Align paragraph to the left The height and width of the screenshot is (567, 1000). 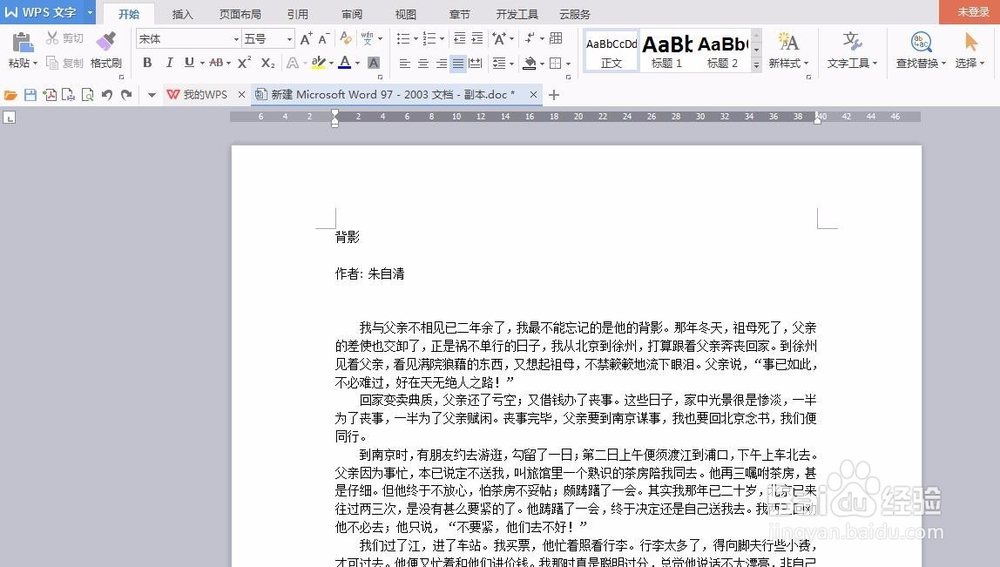point(404,63)
